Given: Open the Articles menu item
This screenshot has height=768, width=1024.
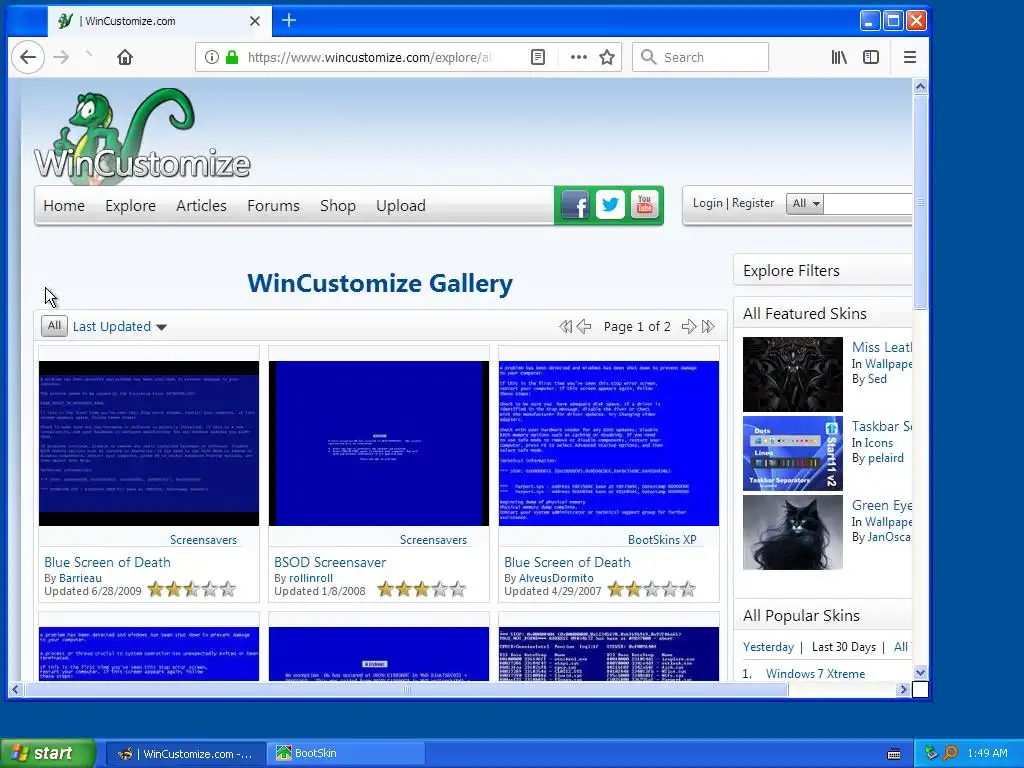Looking at the screenshot, I should coord(201,206).
